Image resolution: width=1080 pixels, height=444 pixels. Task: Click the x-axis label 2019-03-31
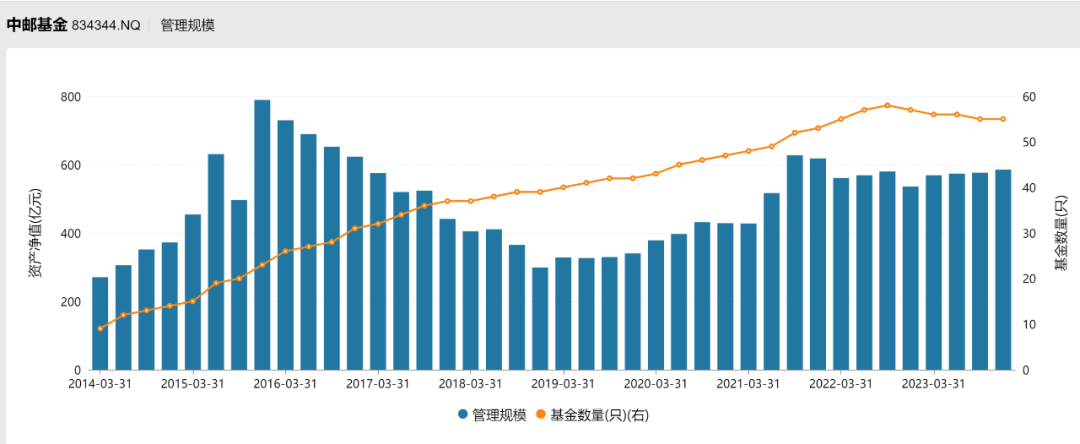click(x=563, y=383)
